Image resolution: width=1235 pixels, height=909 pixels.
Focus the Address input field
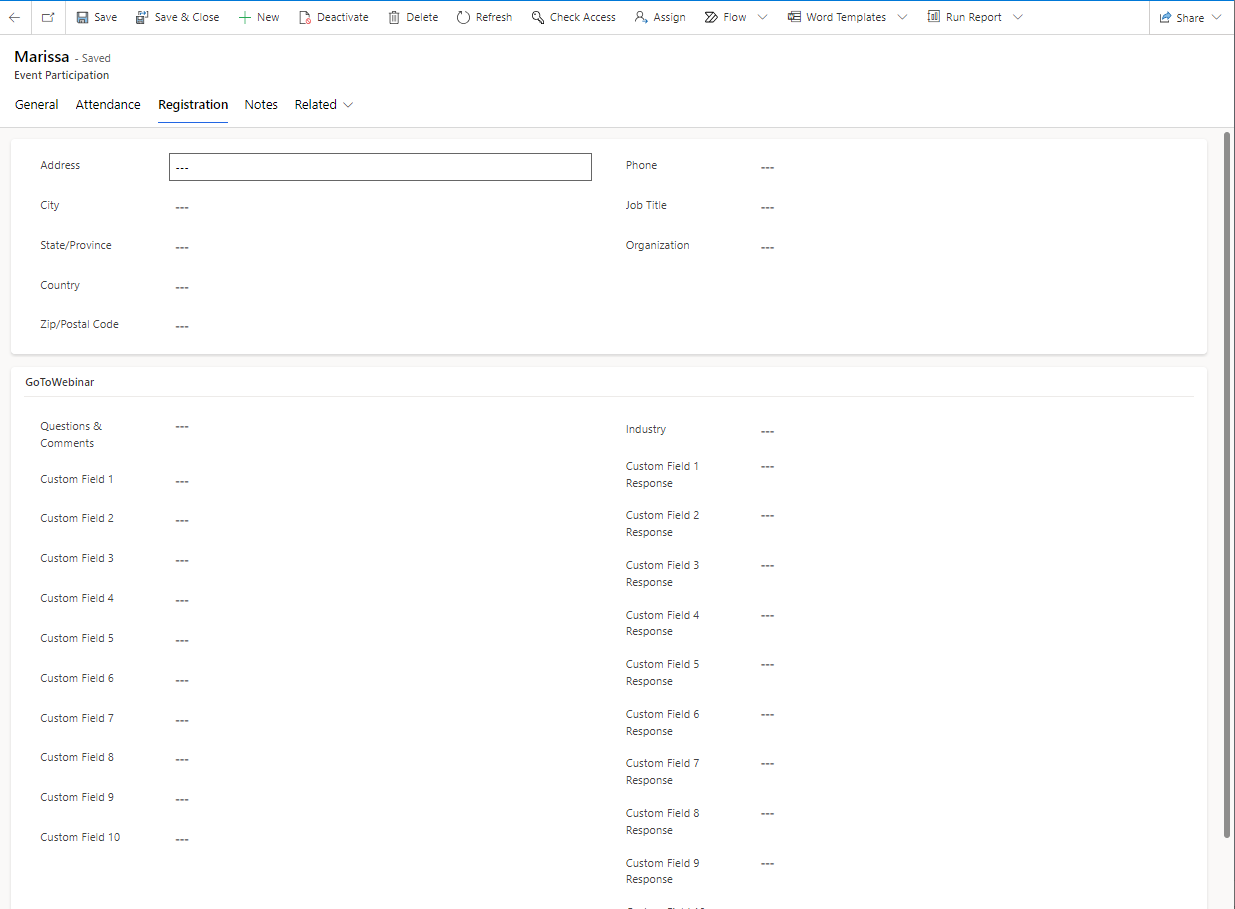click(x=380, y=167)
